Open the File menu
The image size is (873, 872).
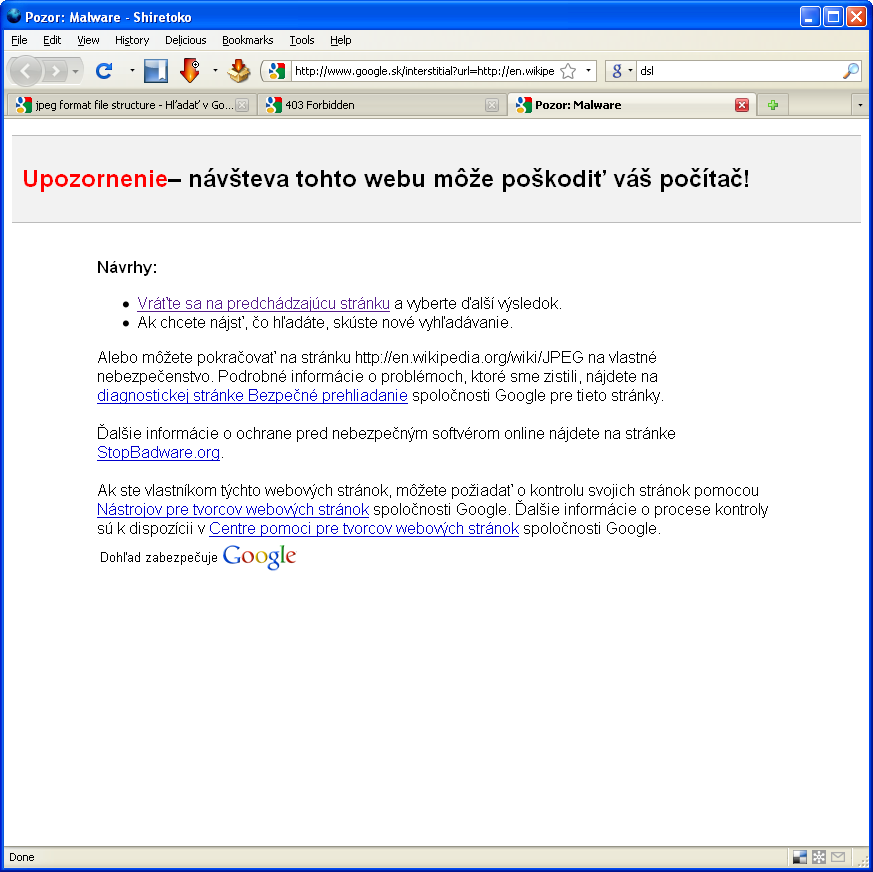(x=19, y=40)
